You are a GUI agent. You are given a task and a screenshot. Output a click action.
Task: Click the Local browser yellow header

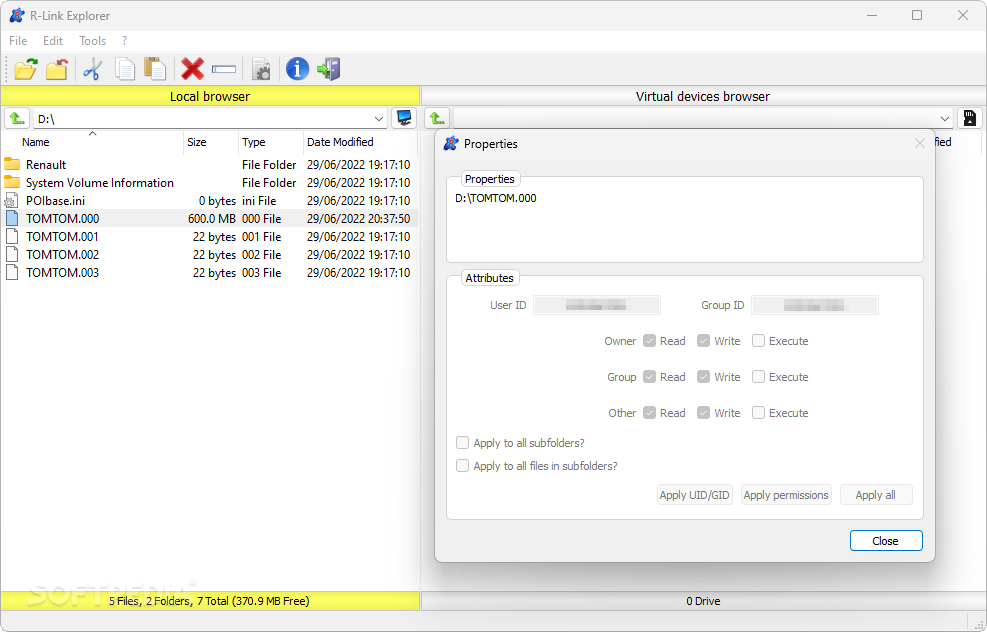point(210,96)
